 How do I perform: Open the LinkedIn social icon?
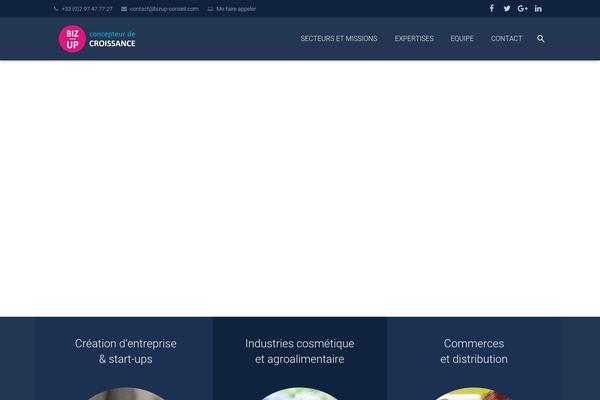538,8
